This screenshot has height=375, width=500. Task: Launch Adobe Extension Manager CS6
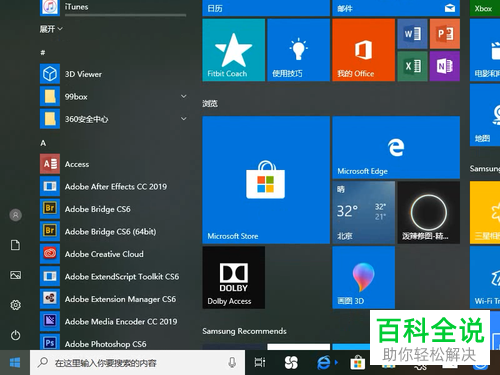tap(113, 299)
